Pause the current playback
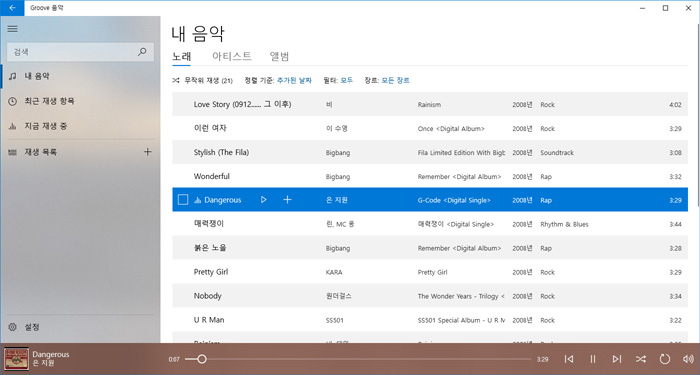 [x=593, y=359]
